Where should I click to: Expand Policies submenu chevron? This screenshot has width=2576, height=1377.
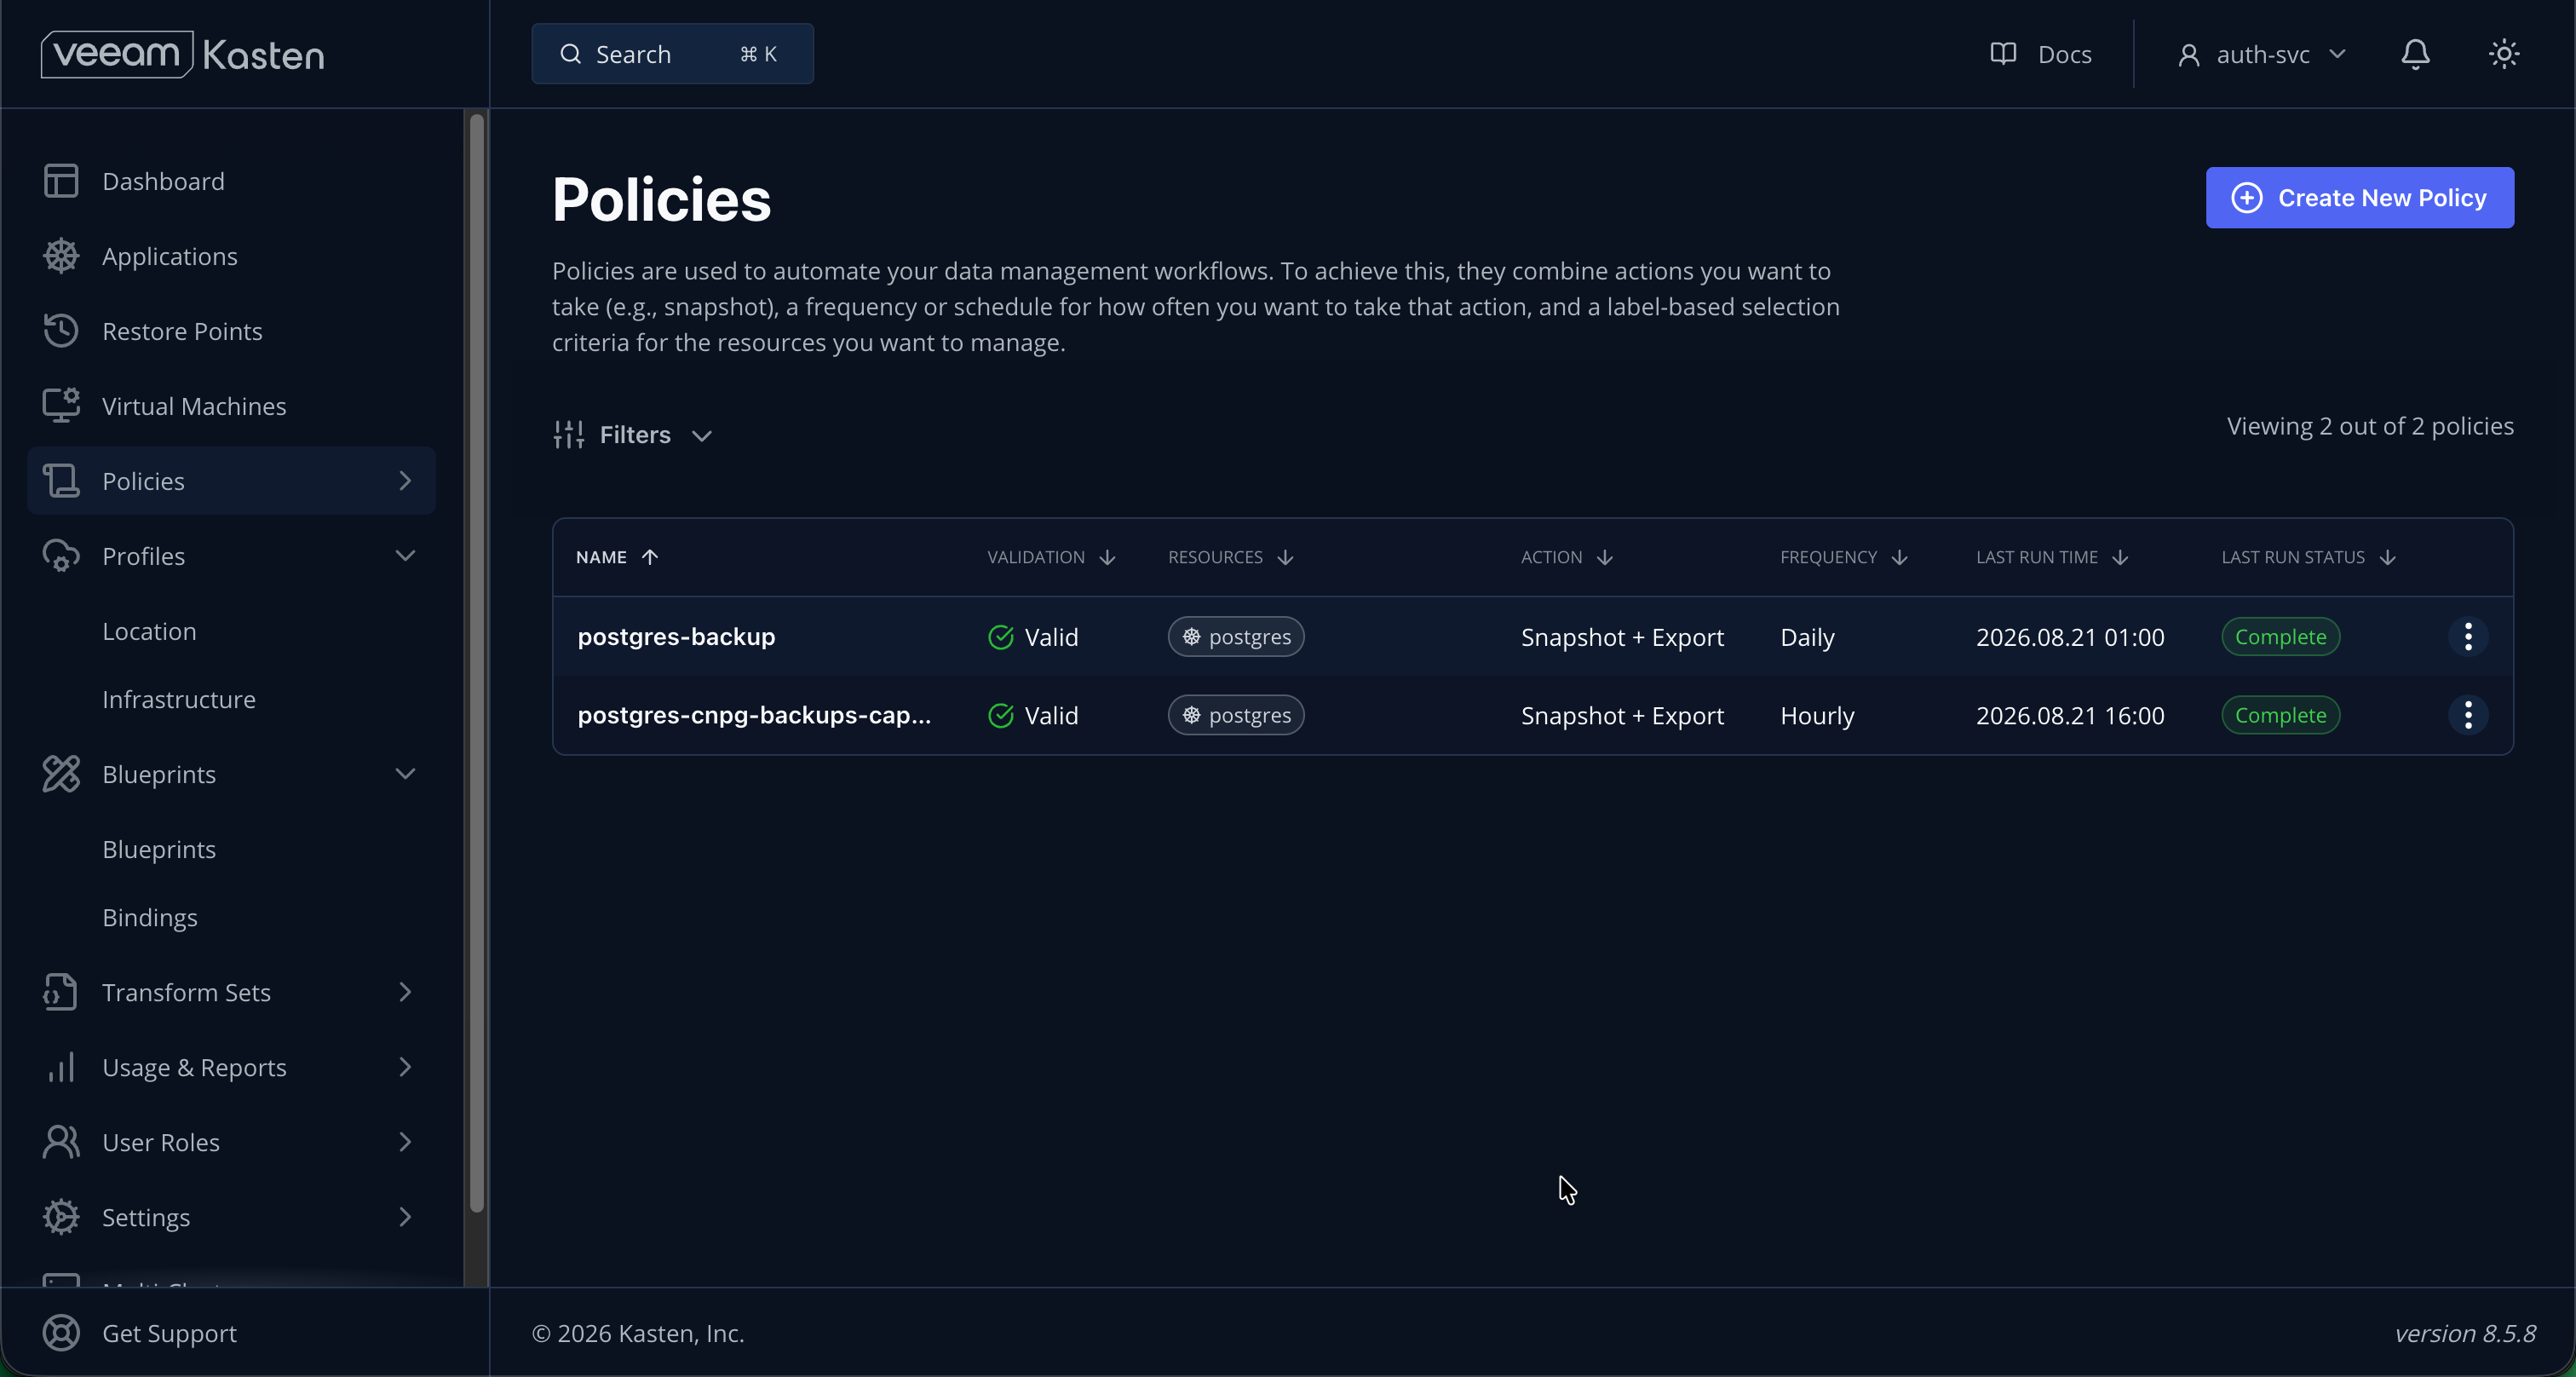coord(405,481)
